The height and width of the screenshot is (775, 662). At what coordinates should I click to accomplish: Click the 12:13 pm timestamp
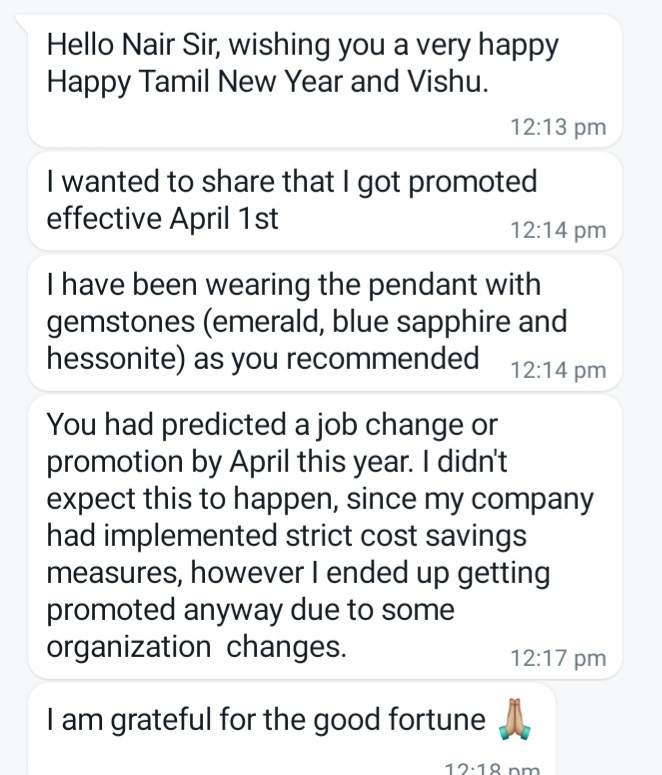(x=557, y=127)
